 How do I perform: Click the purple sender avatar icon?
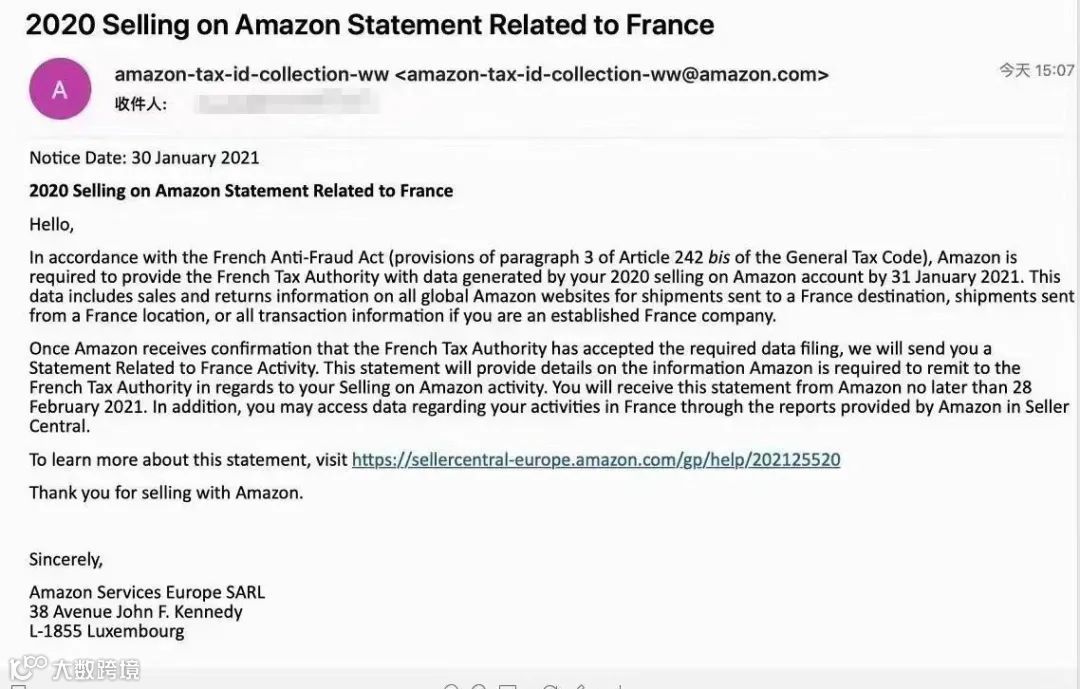[60, 89]
